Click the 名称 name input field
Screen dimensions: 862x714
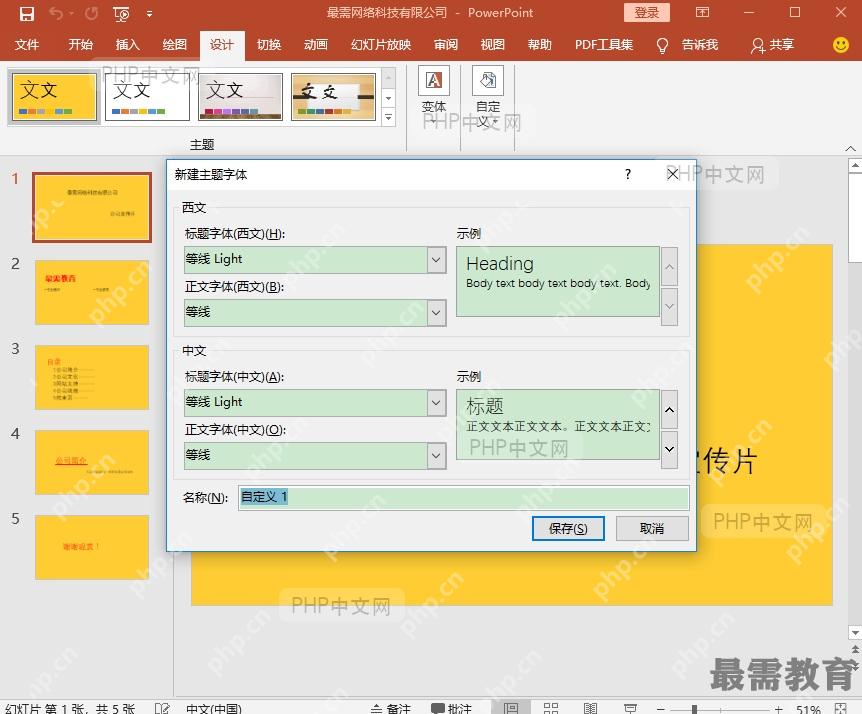point(463,497)
